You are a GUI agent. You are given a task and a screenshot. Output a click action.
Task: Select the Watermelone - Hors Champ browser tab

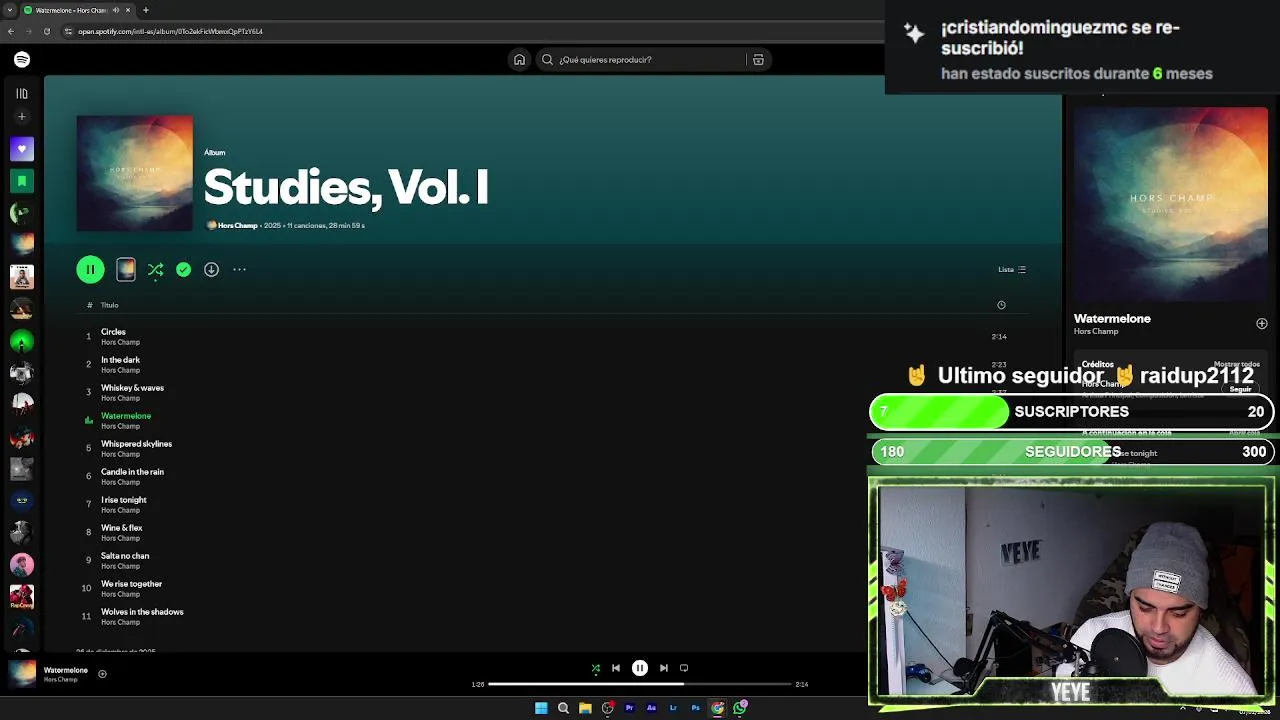click(78, 10)
